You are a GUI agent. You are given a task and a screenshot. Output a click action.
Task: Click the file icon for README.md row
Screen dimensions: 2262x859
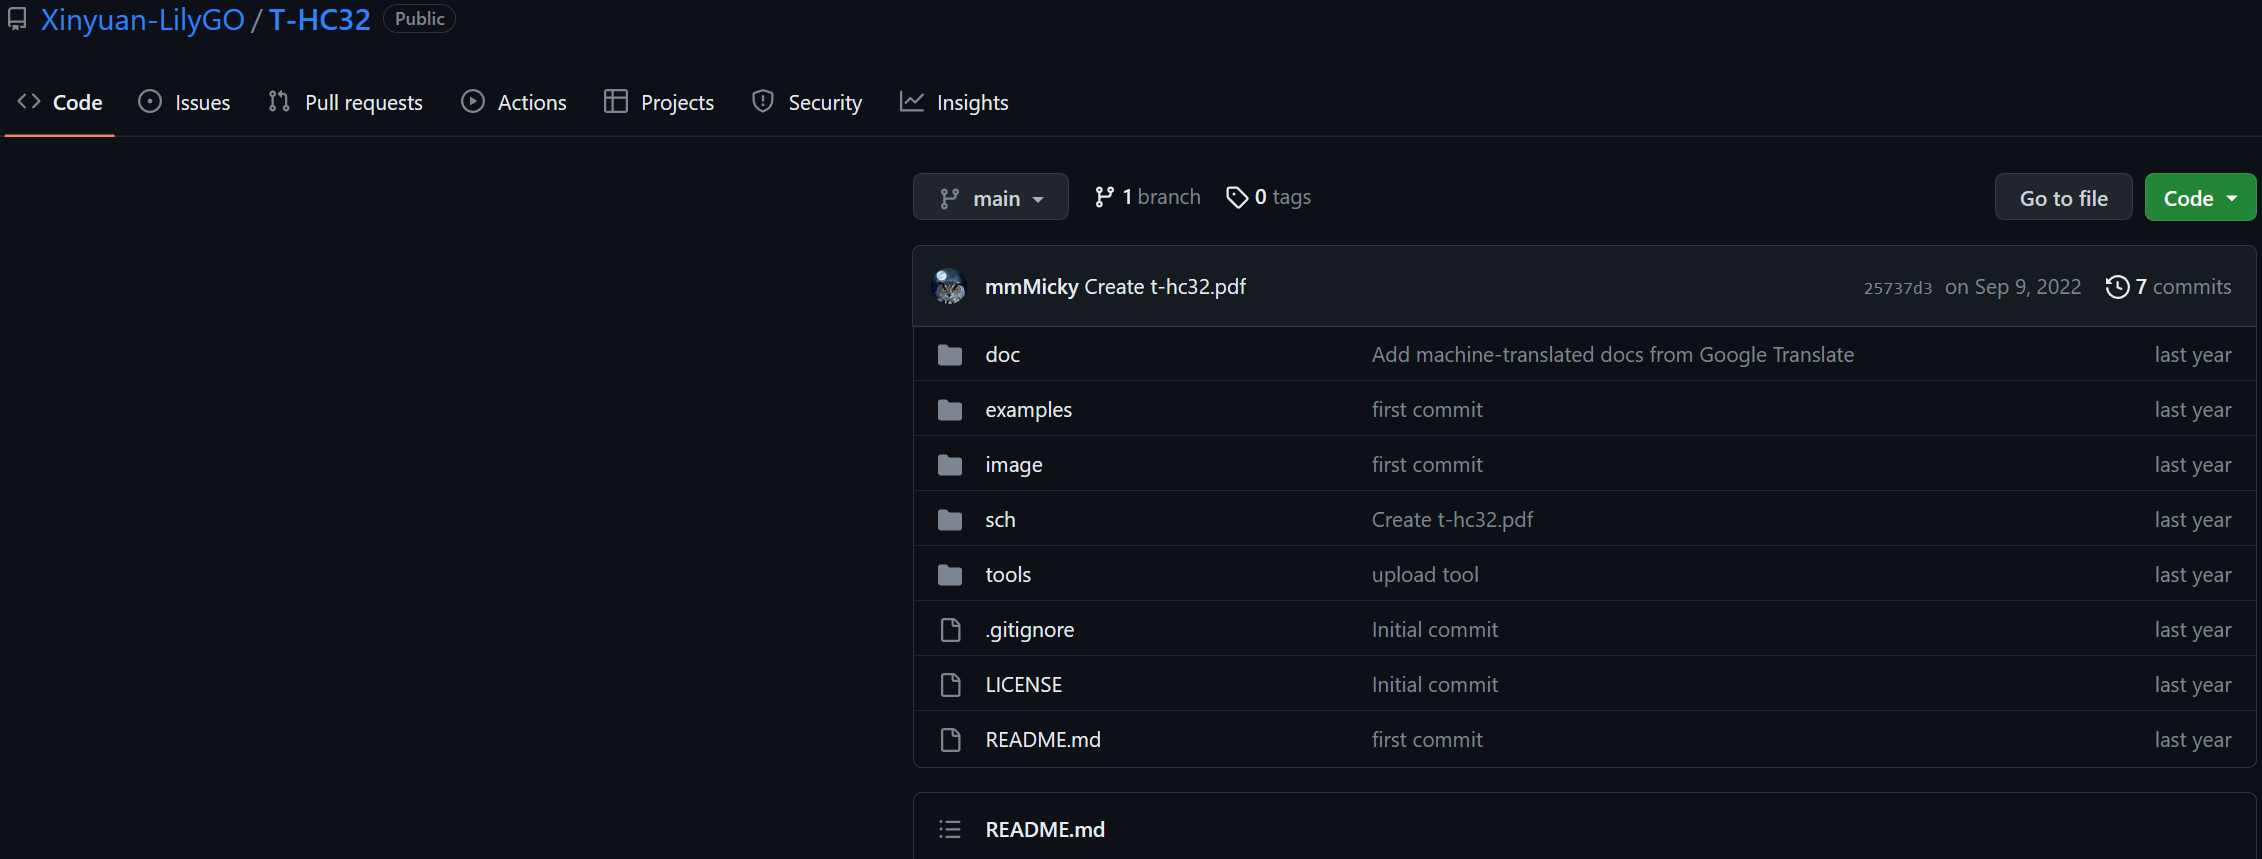point(950,740)
